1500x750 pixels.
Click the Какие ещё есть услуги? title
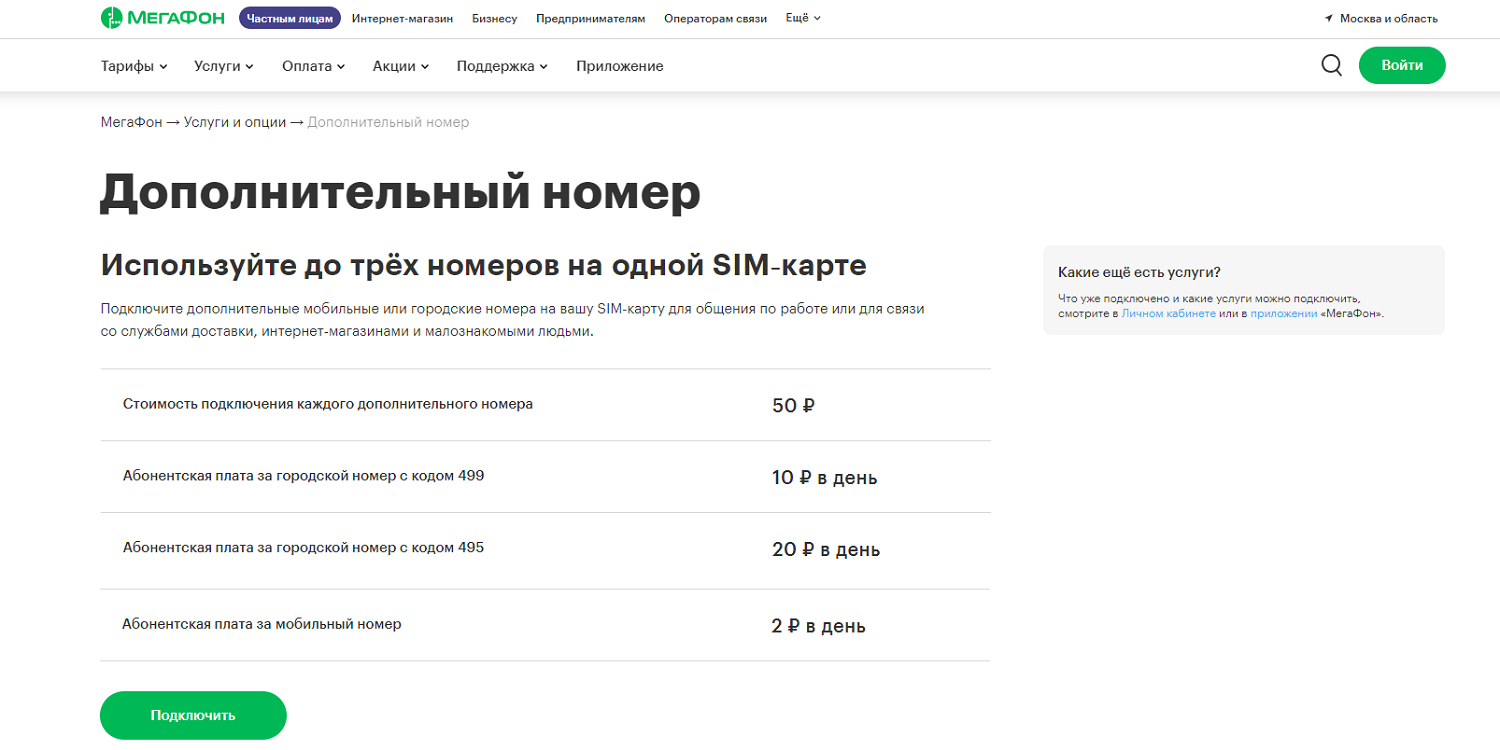(x=1139, y=272)
